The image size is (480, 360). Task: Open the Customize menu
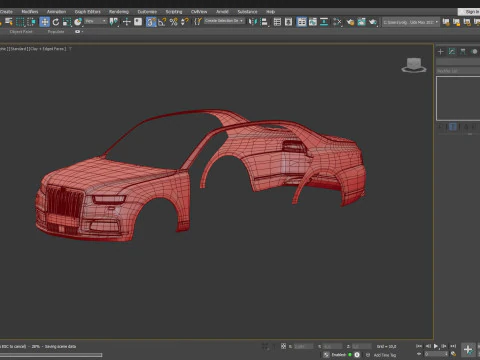click(147, 12)
